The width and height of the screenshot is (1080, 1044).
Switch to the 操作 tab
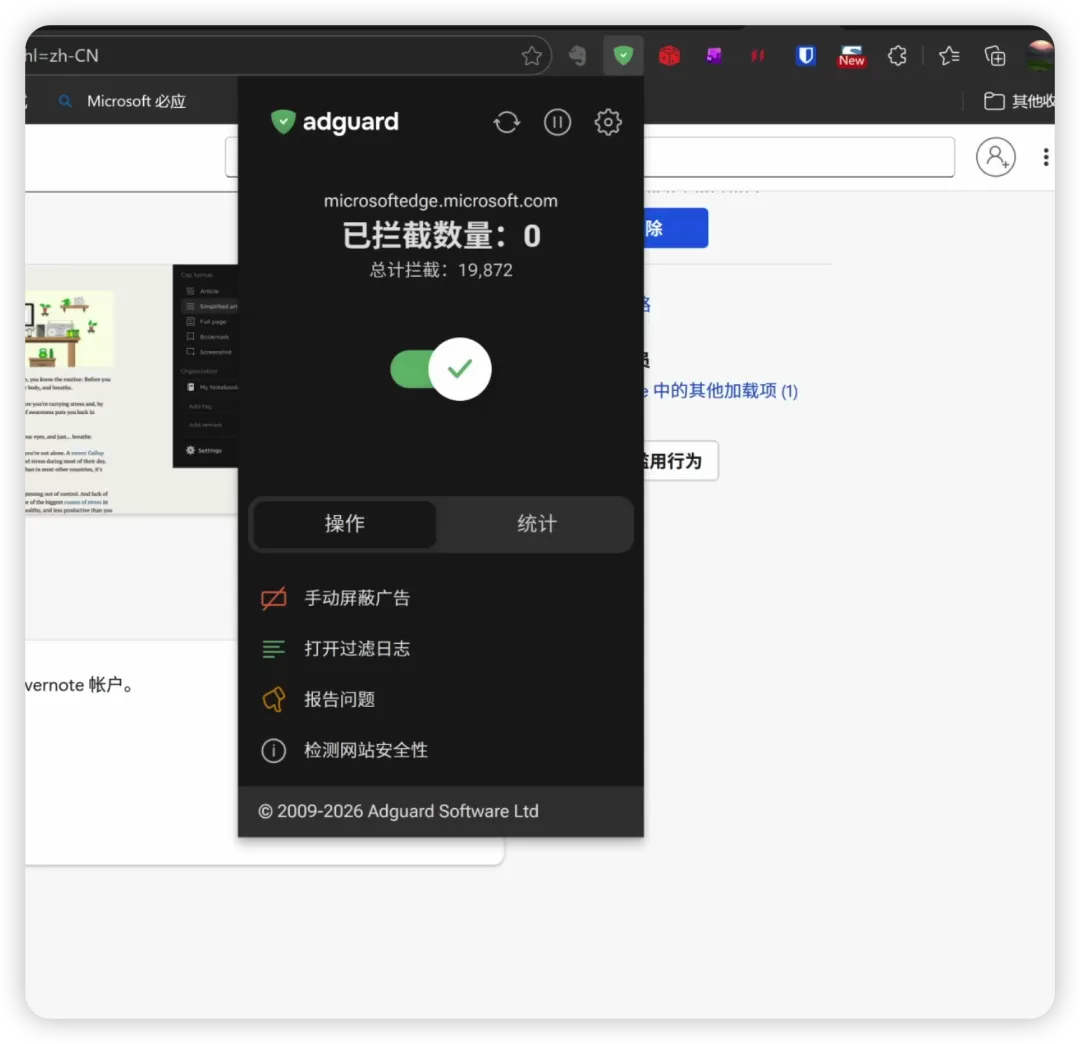[x=344, y=523]
